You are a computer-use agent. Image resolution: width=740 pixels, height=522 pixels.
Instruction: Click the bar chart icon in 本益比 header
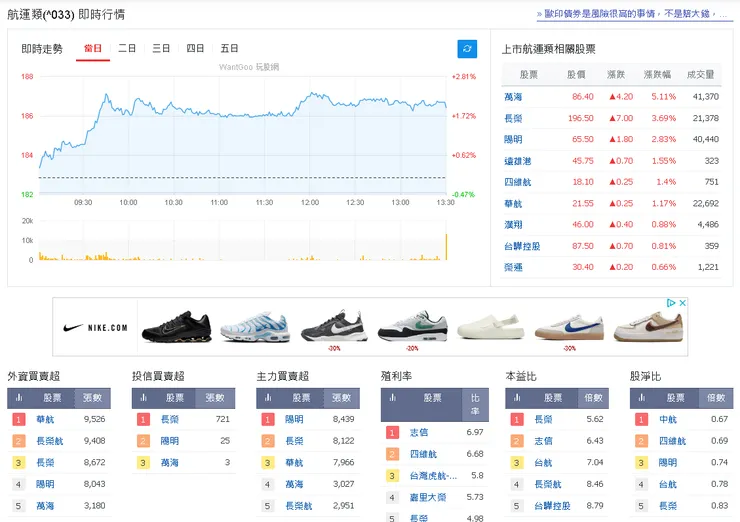tap(517, 398)
